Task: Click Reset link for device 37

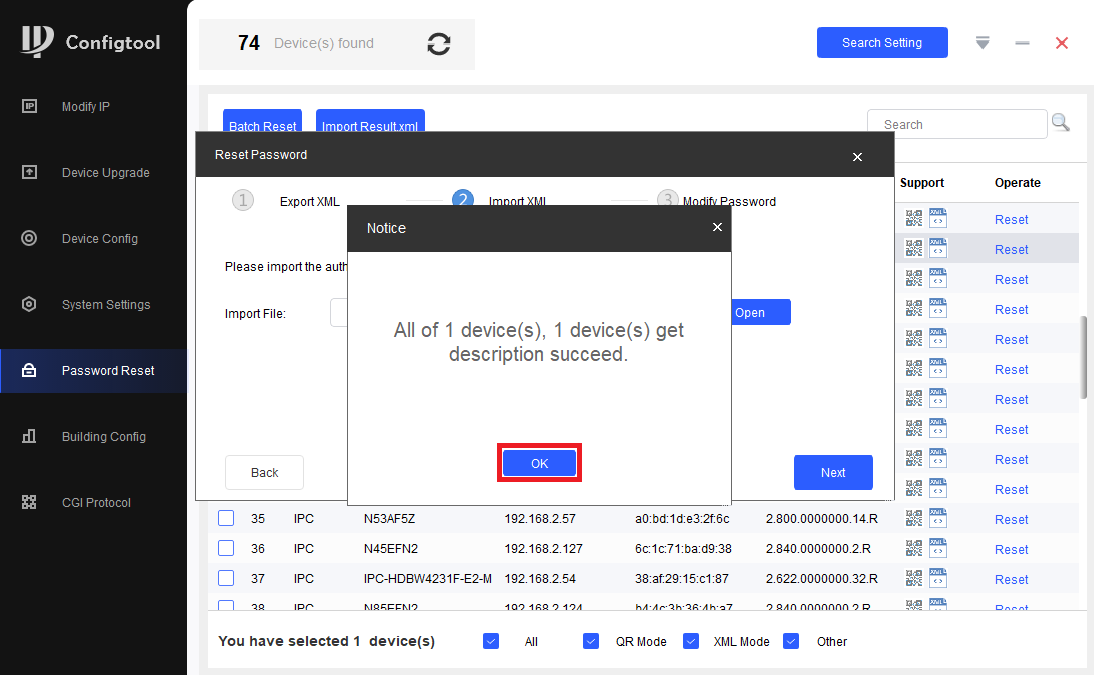Action: tap(1011, 579)
